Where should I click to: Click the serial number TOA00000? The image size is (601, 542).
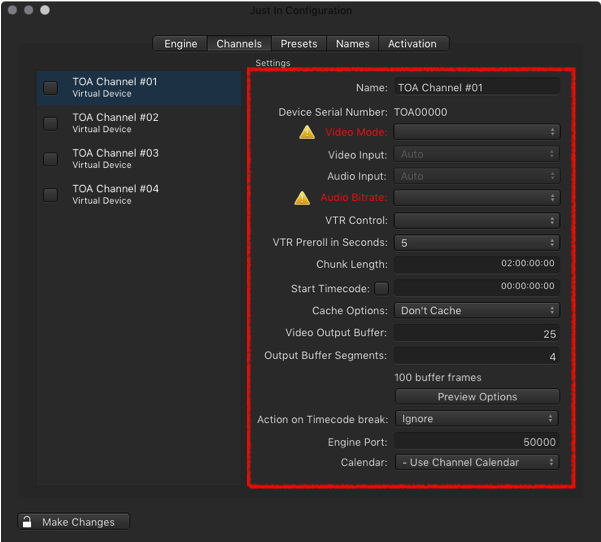click(420, 112)
